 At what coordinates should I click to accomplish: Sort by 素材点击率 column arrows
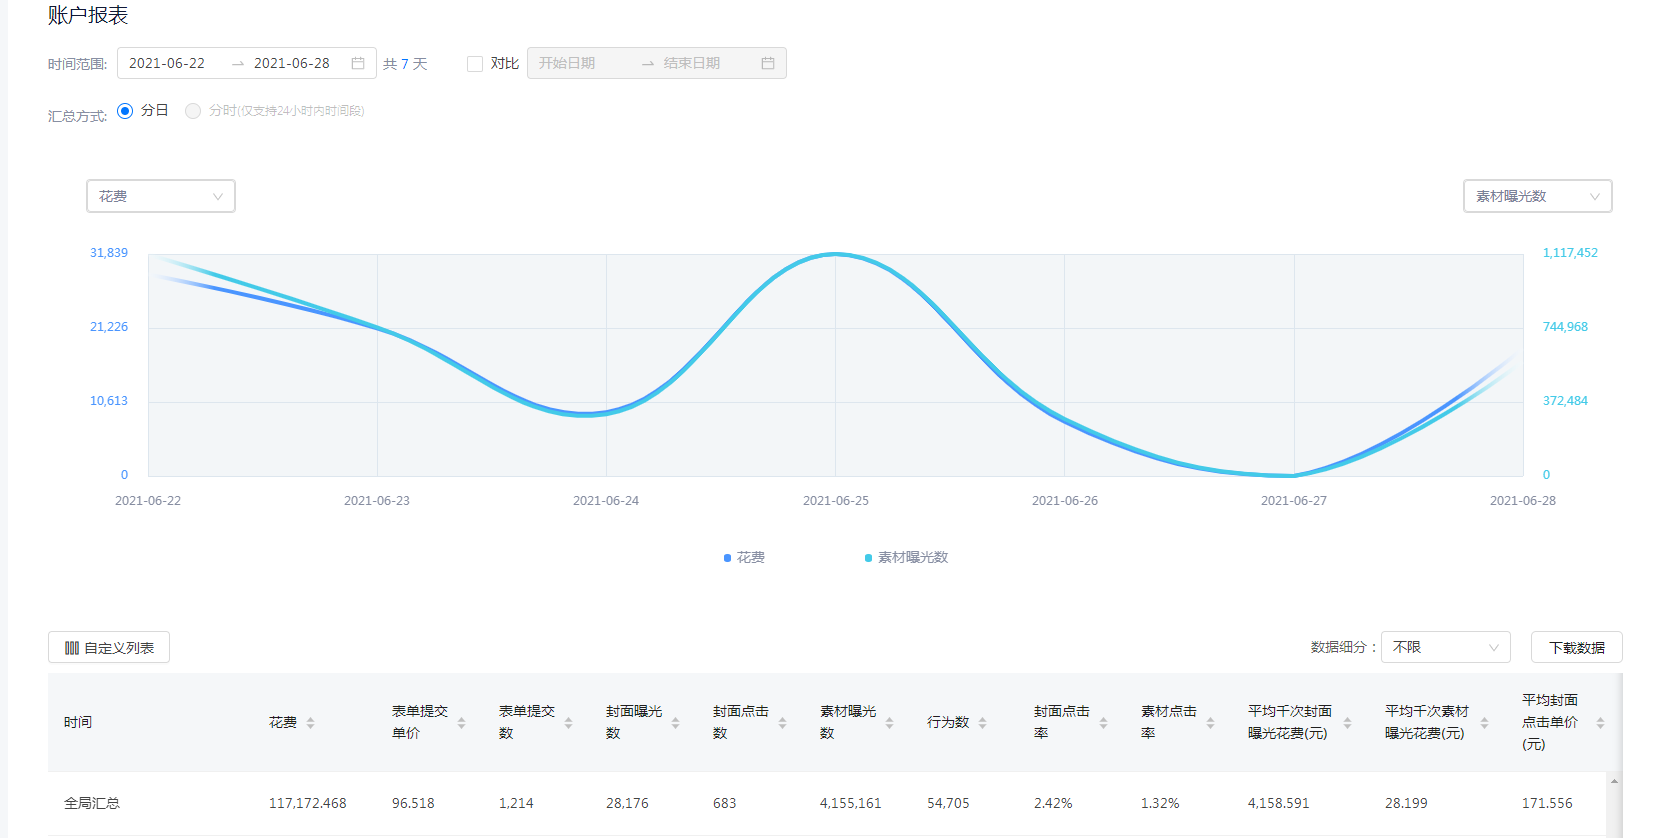tap(1210, 723)
